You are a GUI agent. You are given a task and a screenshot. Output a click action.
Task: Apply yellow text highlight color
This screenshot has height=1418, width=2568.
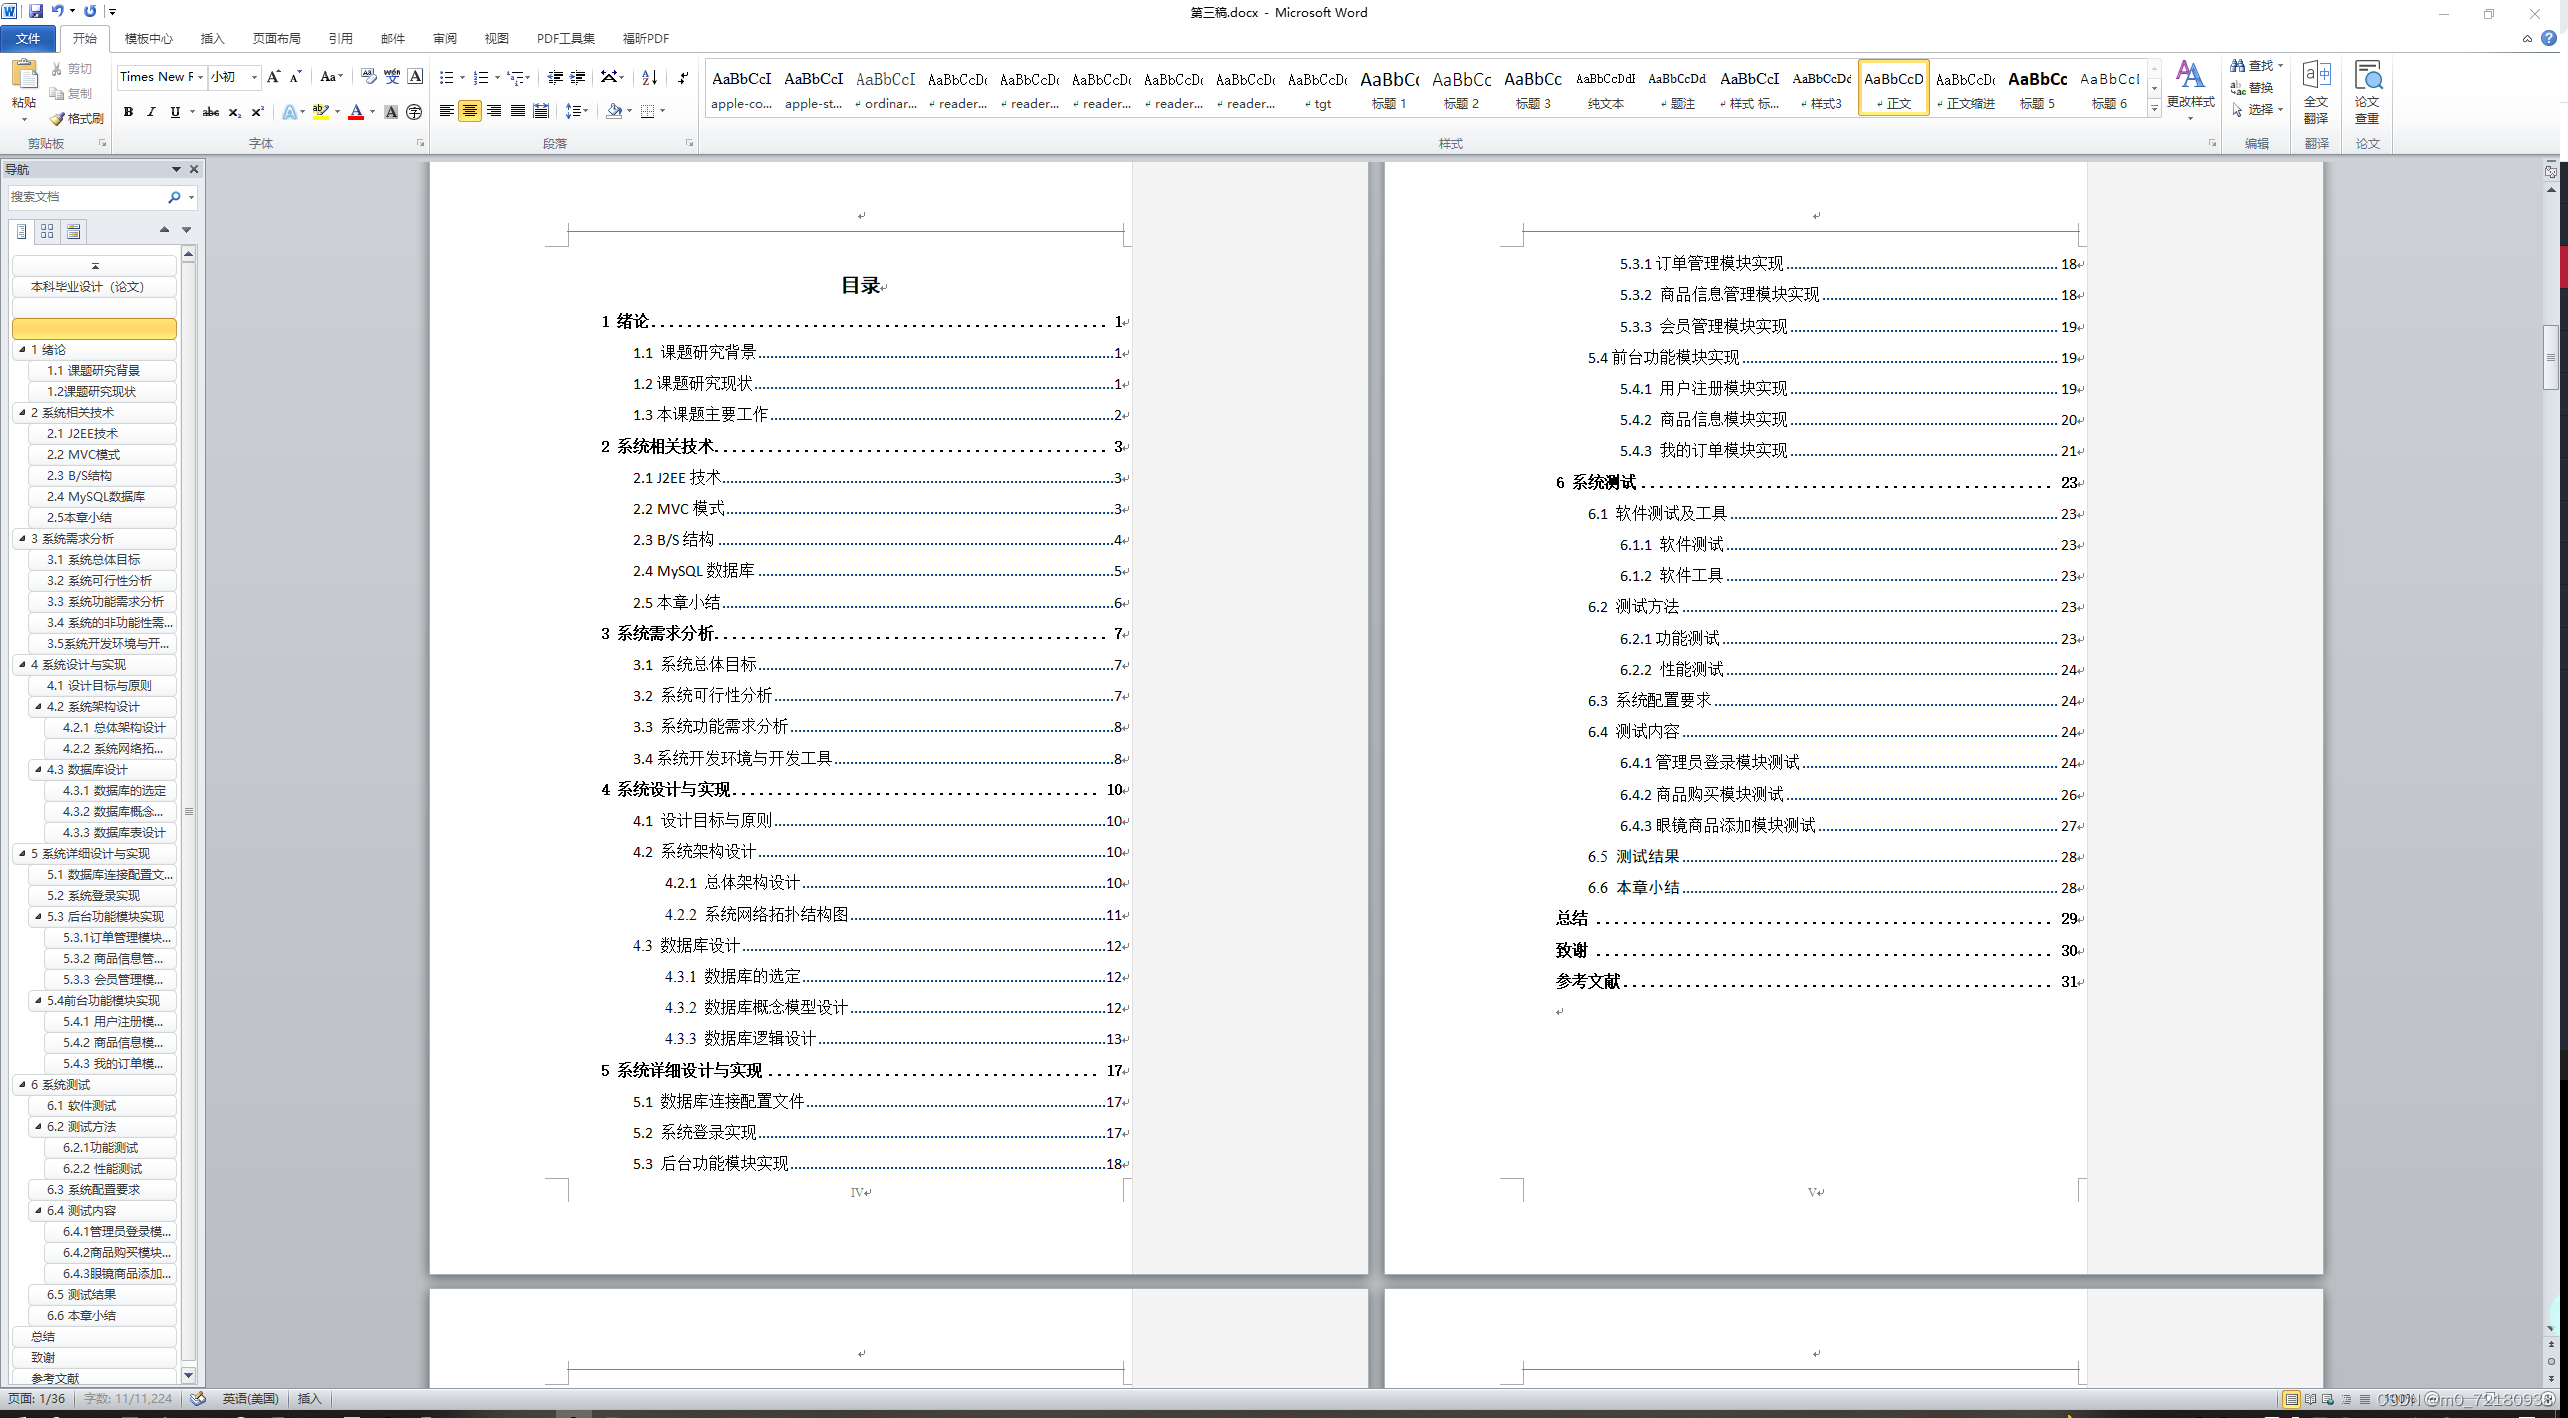[320, 112]
